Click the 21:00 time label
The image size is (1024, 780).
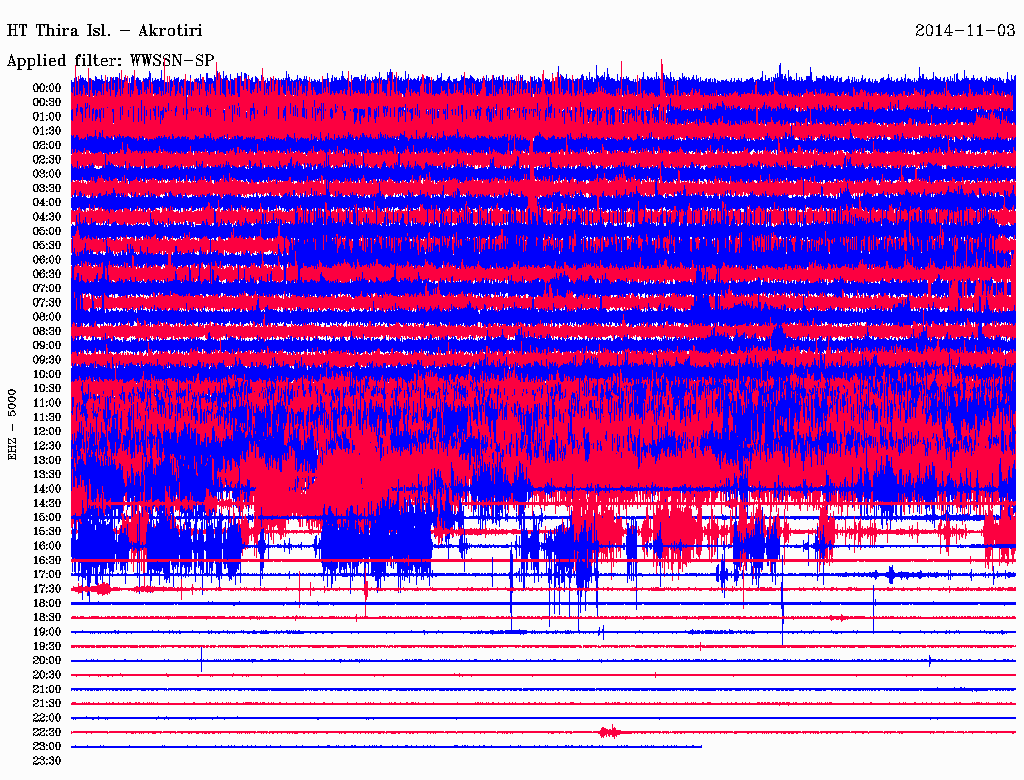[47, 690]
